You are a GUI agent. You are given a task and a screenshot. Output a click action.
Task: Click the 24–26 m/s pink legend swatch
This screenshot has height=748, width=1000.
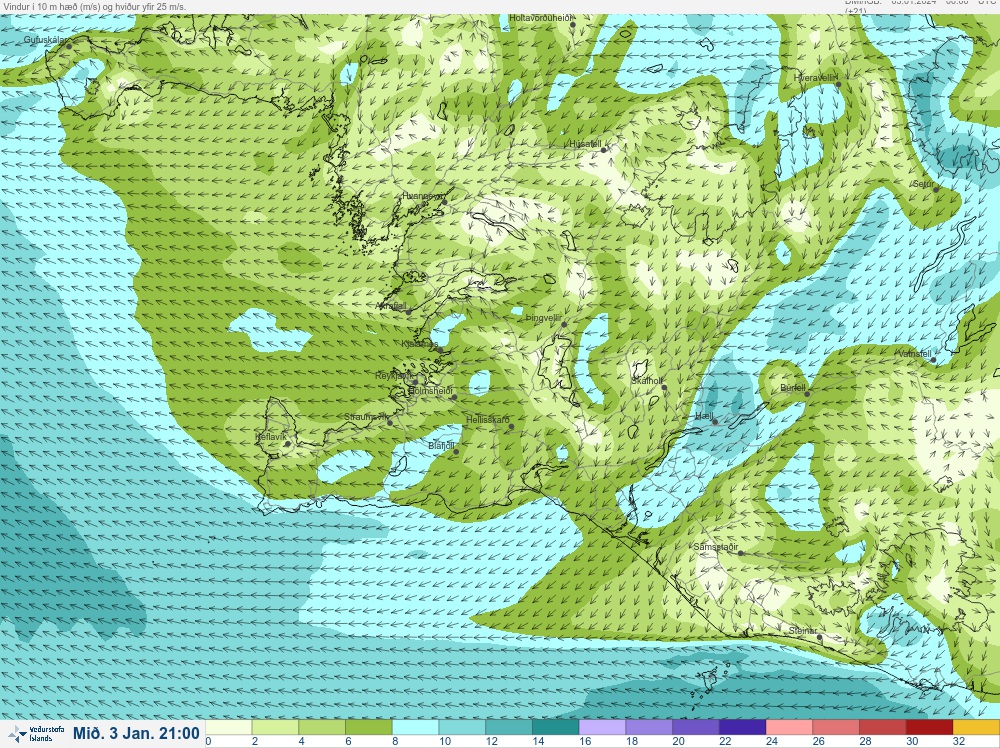tap(789, 728)
